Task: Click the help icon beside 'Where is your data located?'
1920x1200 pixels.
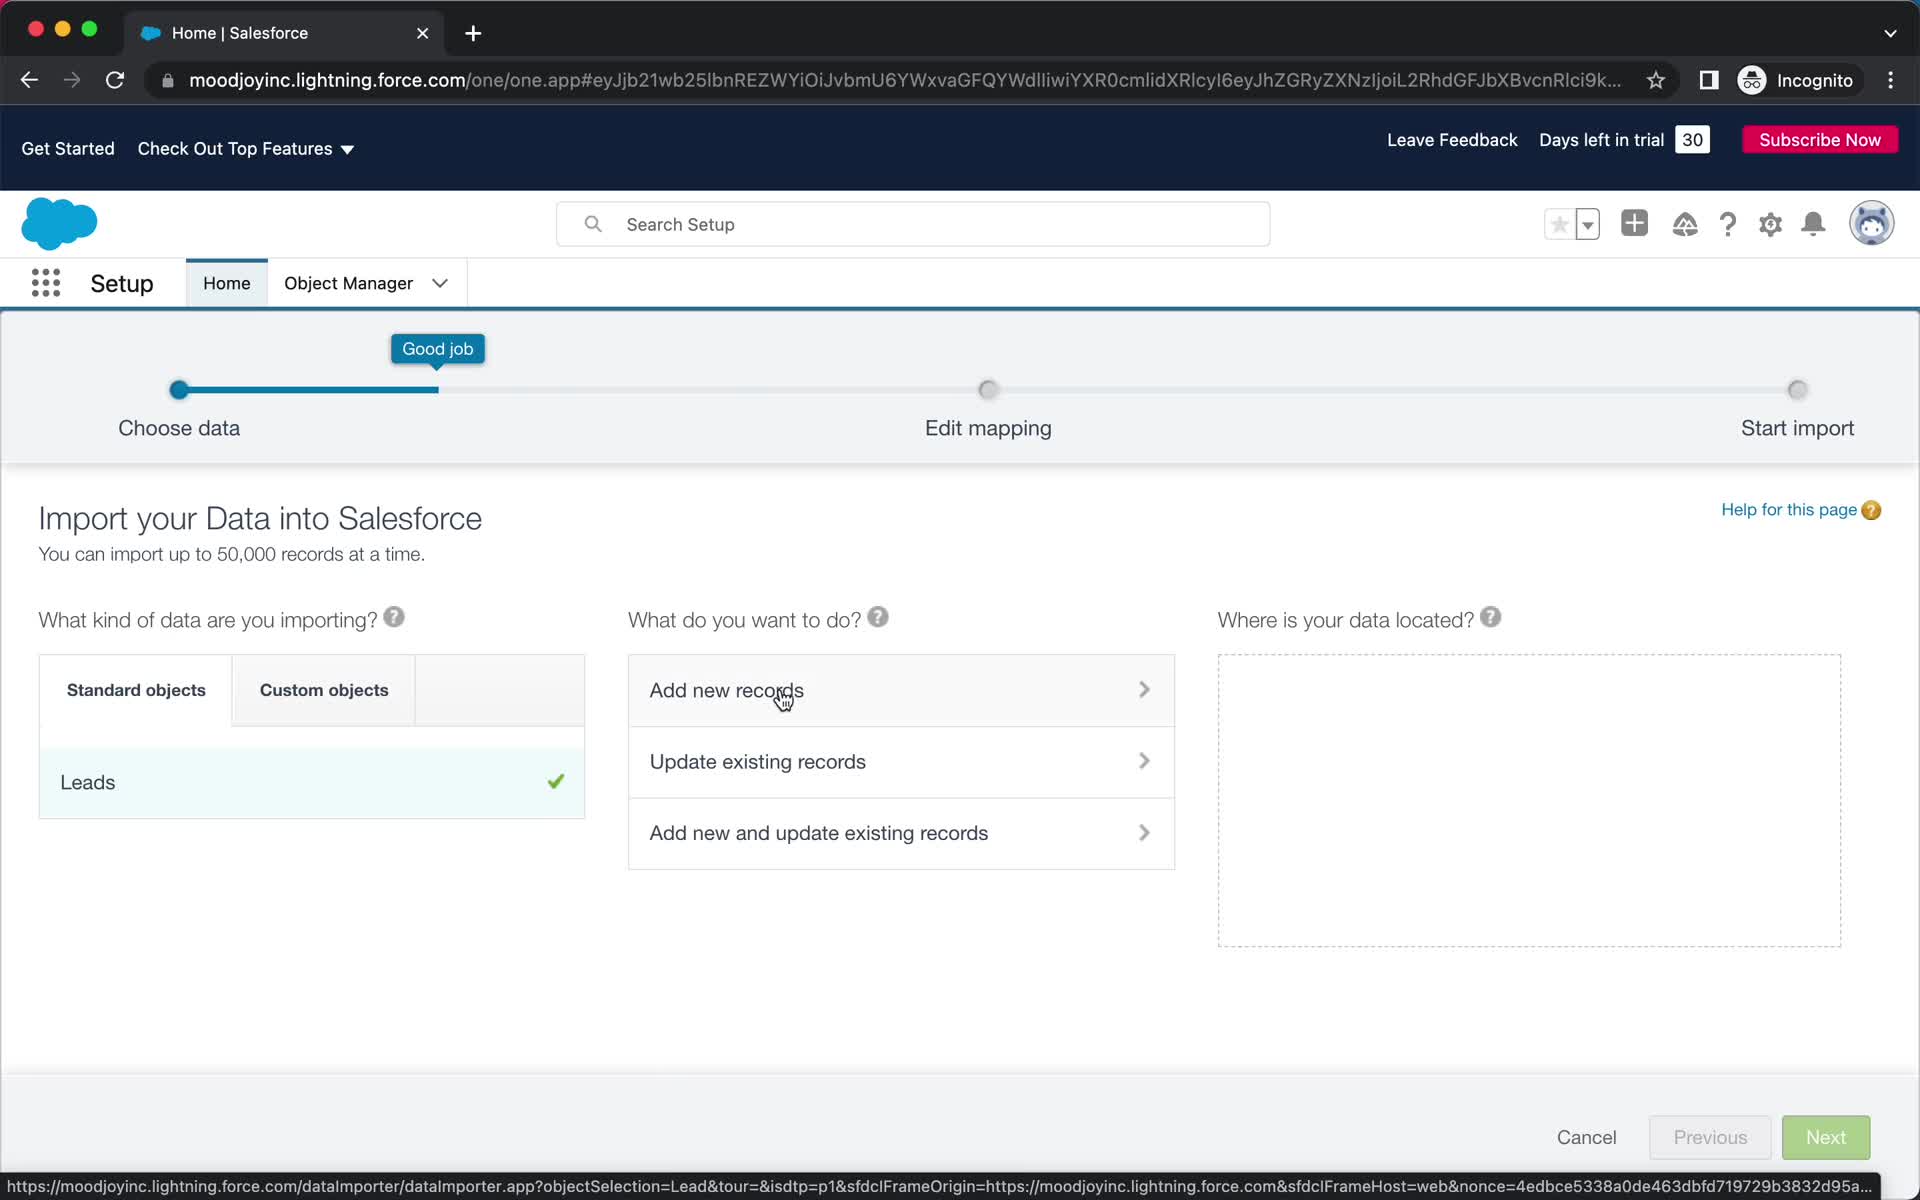Action: 1490,617
